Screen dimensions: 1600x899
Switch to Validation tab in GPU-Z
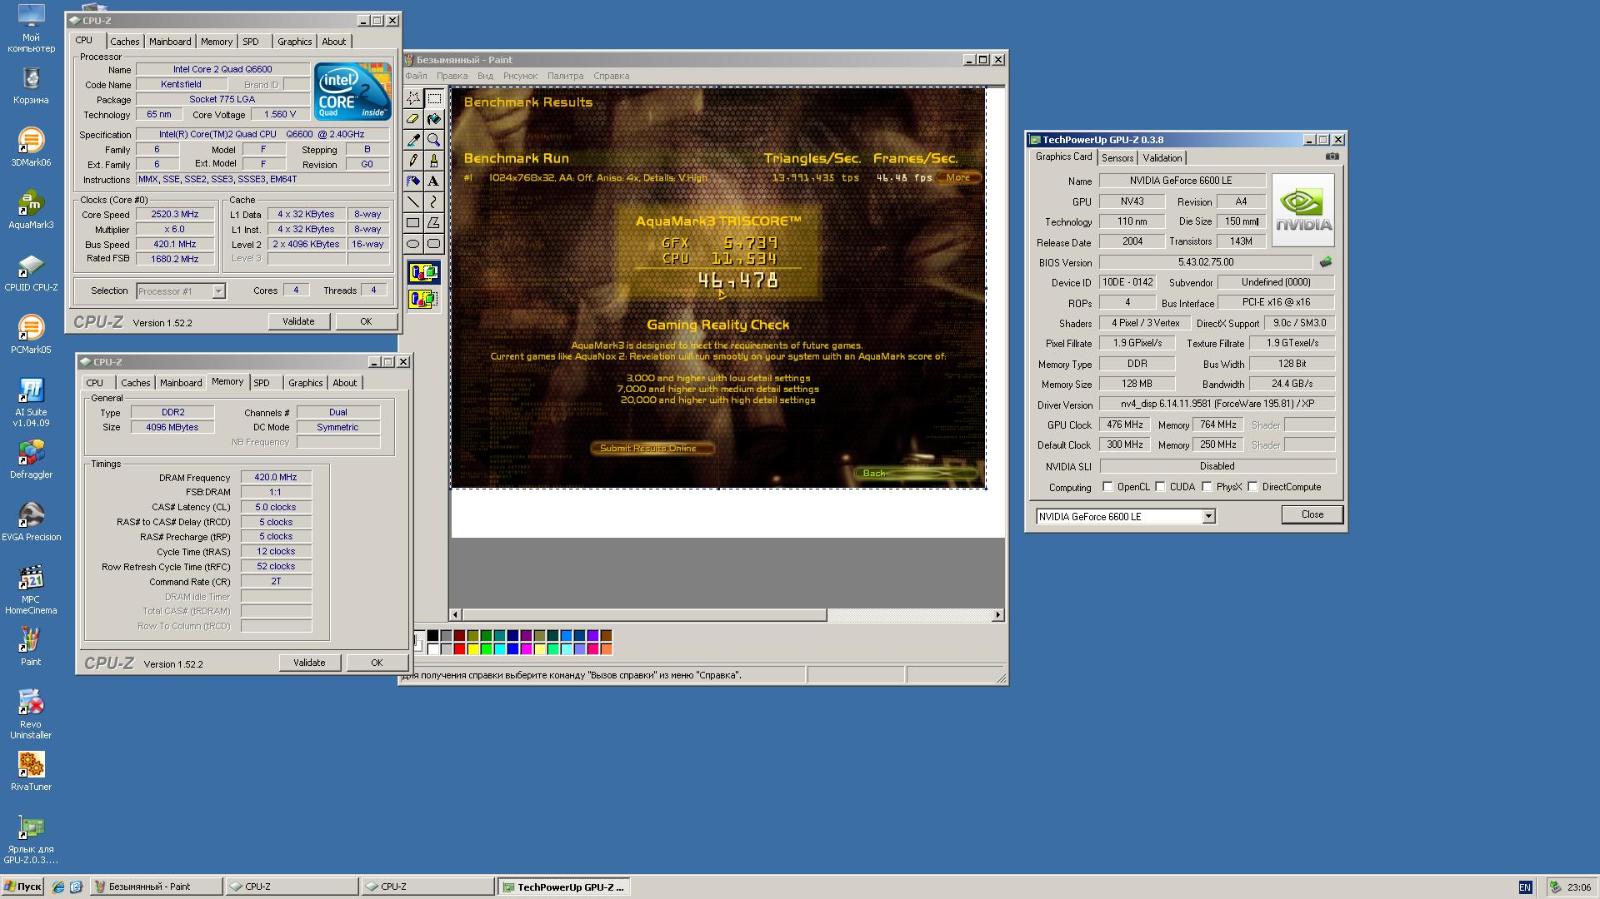1162,158
